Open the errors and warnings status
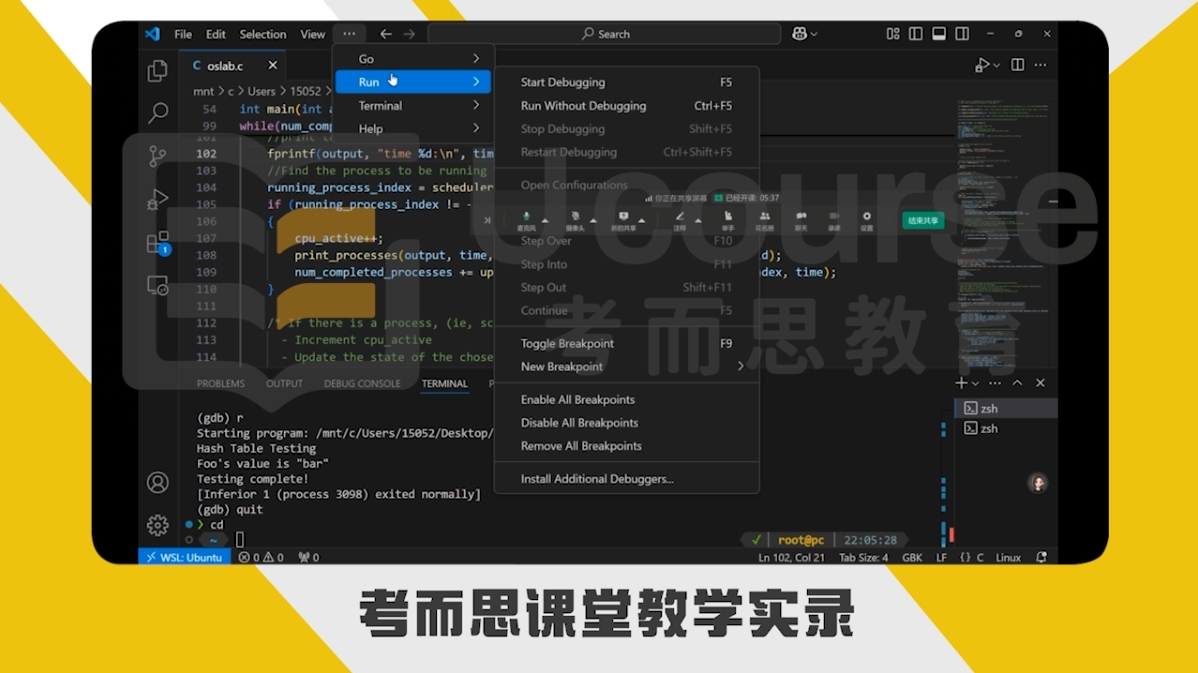Viewport: 1198px width, 673px height. (261, 558)
